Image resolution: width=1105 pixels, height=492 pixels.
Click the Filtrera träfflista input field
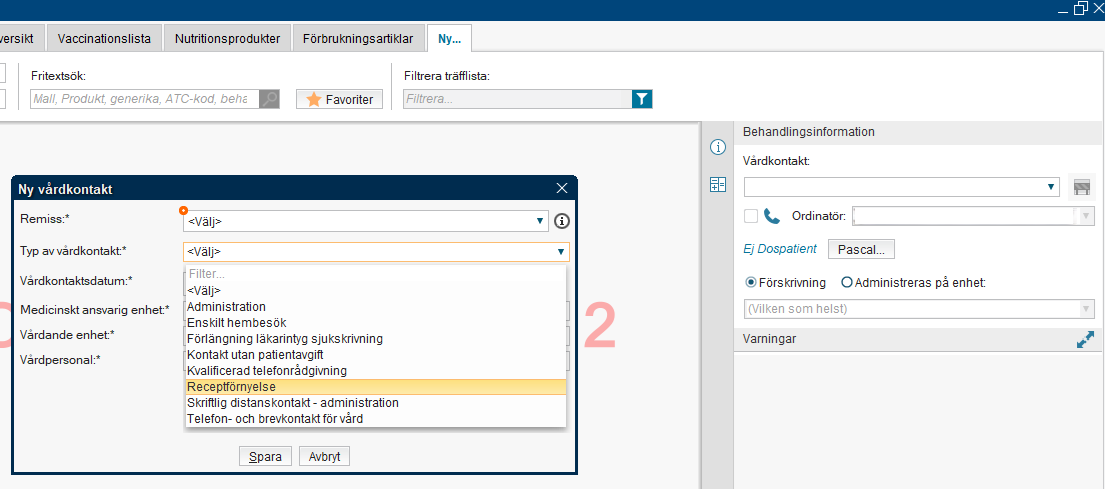click(517, 99)
